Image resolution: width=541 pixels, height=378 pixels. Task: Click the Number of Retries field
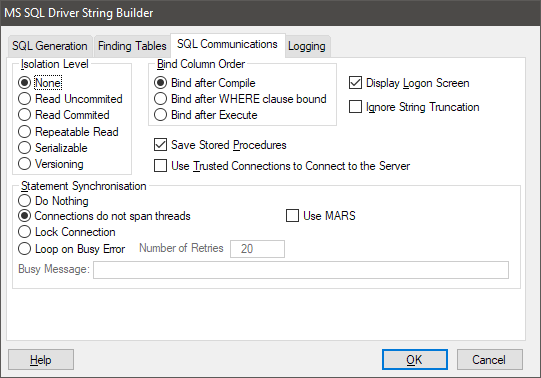click(257, 249)
